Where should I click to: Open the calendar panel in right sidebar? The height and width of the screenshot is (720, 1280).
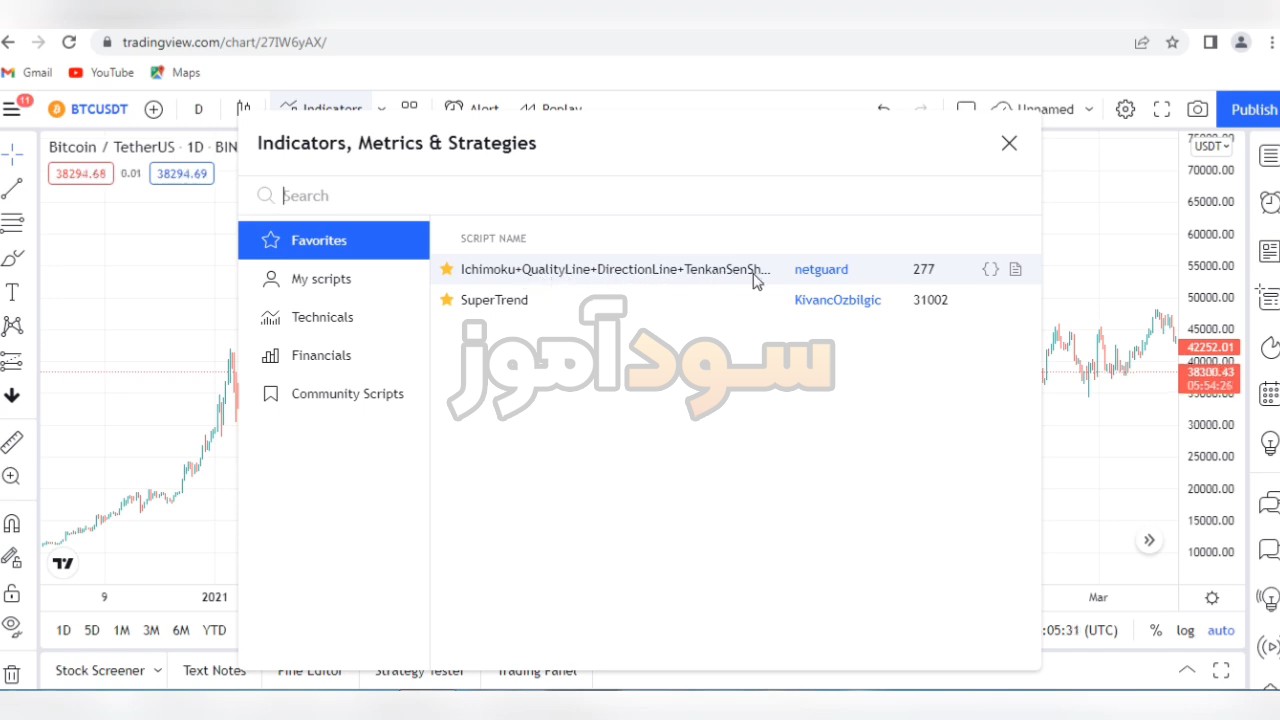coord(1269,393)
